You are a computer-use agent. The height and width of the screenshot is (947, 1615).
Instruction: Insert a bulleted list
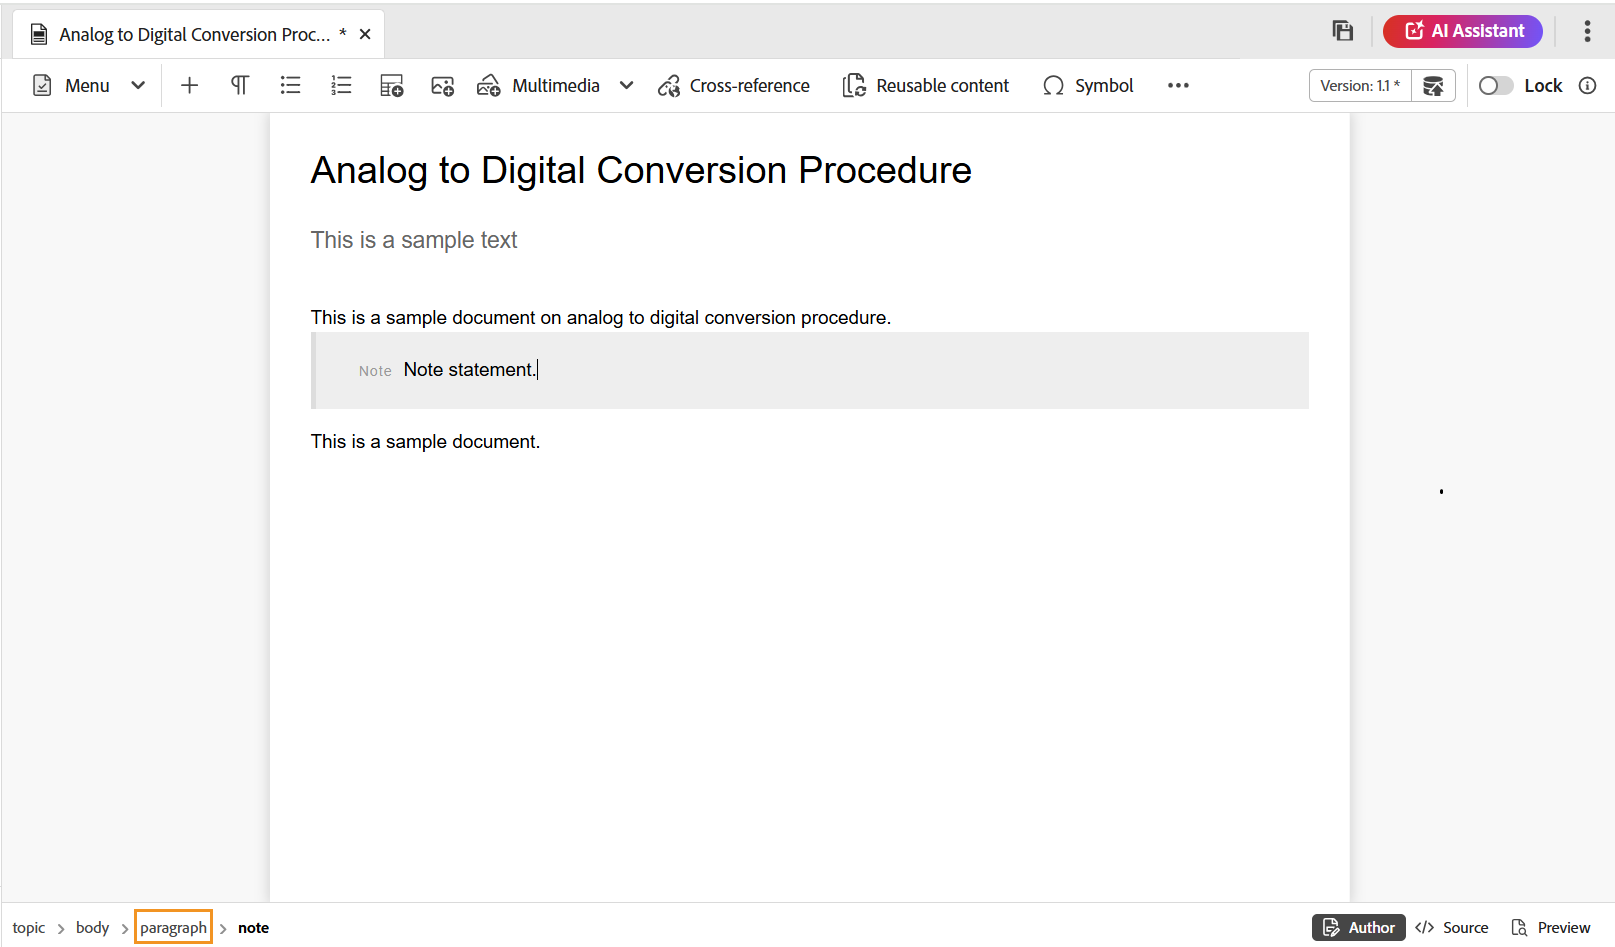click(x=290, y=86)
